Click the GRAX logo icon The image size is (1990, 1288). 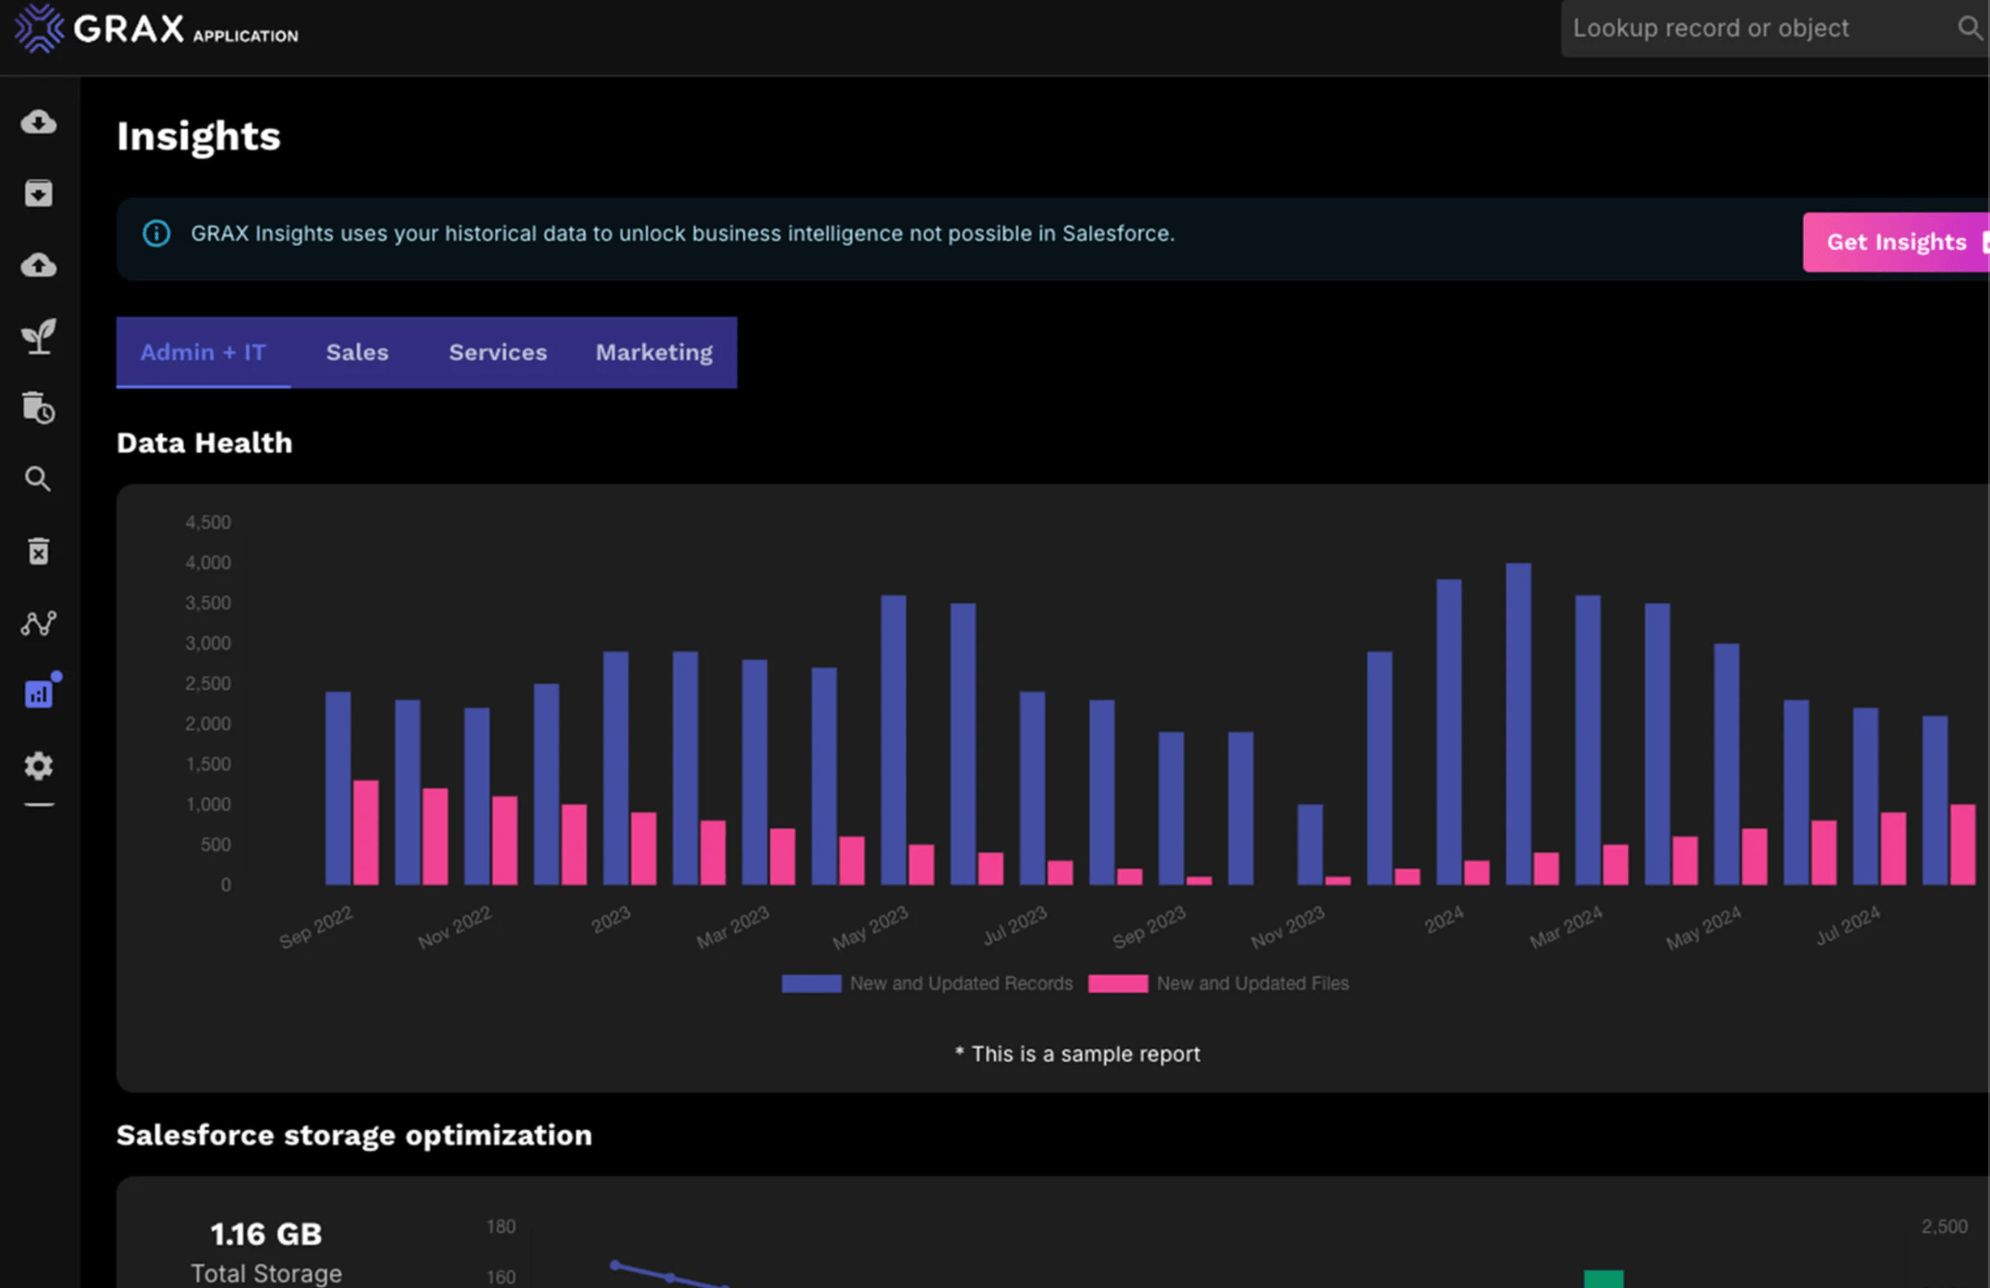[x=40, y=28]
